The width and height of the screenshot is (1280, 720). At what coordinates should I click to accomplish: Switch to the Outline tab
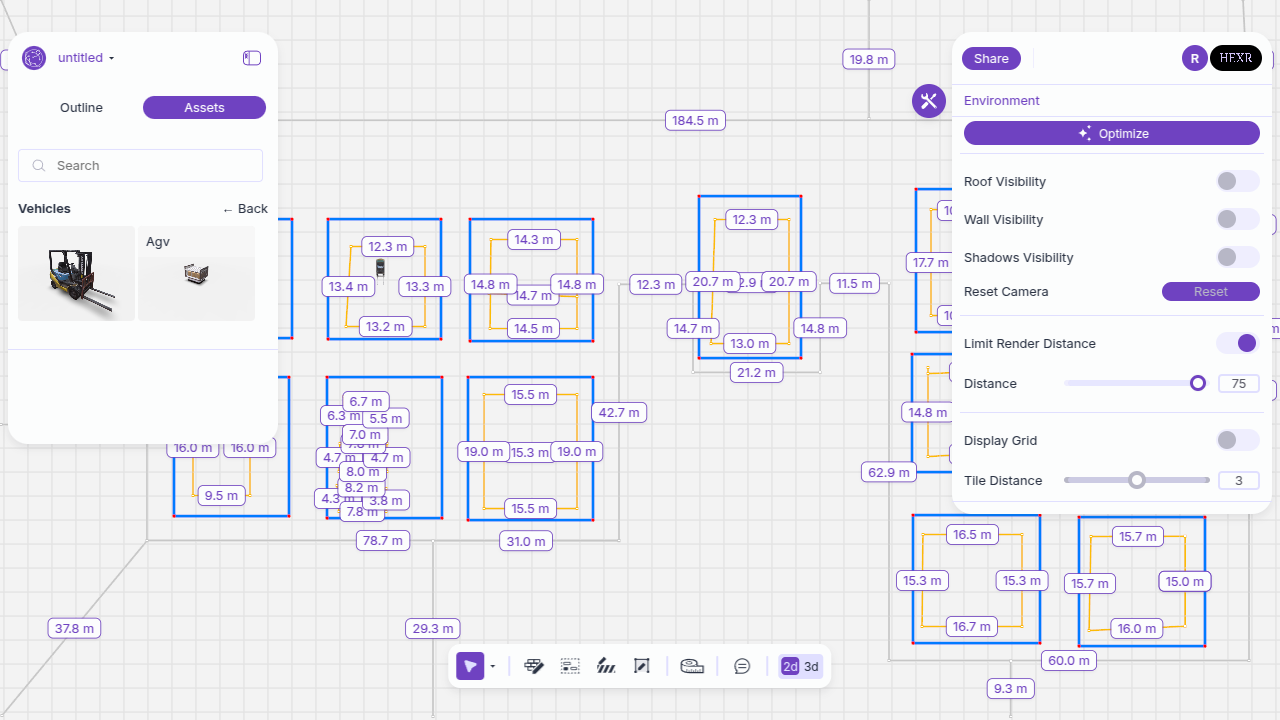pos(81,108)
